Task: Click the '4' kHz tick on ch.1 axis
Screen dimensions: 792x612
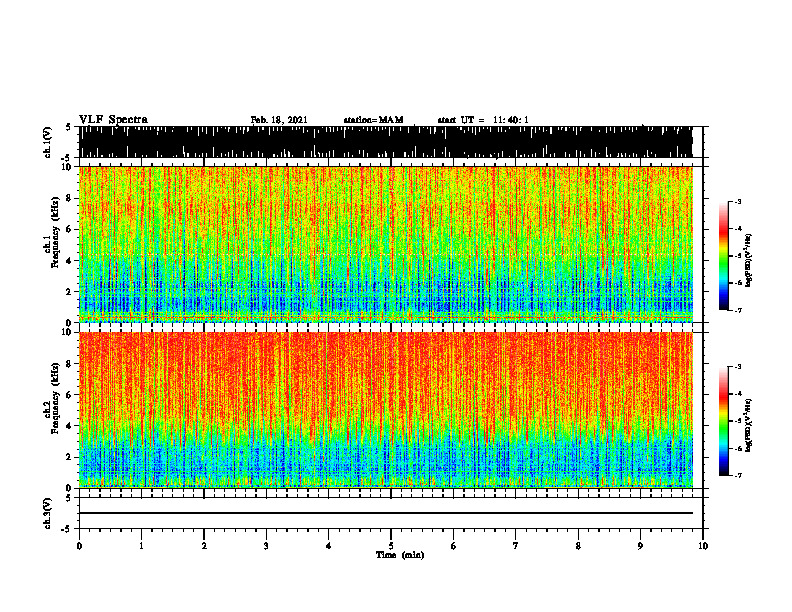Action: point(70,260)
